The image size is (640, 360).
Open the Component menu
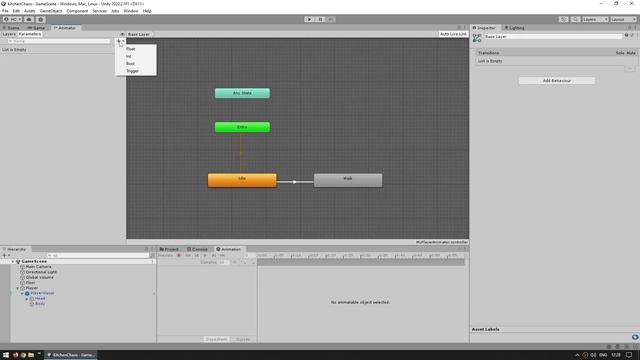coord(77,11)
